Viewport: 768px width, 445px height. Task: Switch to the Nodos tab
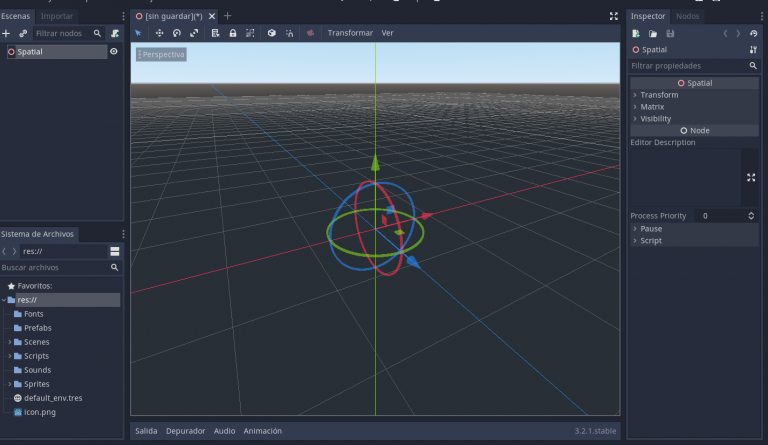coord(687,16)
